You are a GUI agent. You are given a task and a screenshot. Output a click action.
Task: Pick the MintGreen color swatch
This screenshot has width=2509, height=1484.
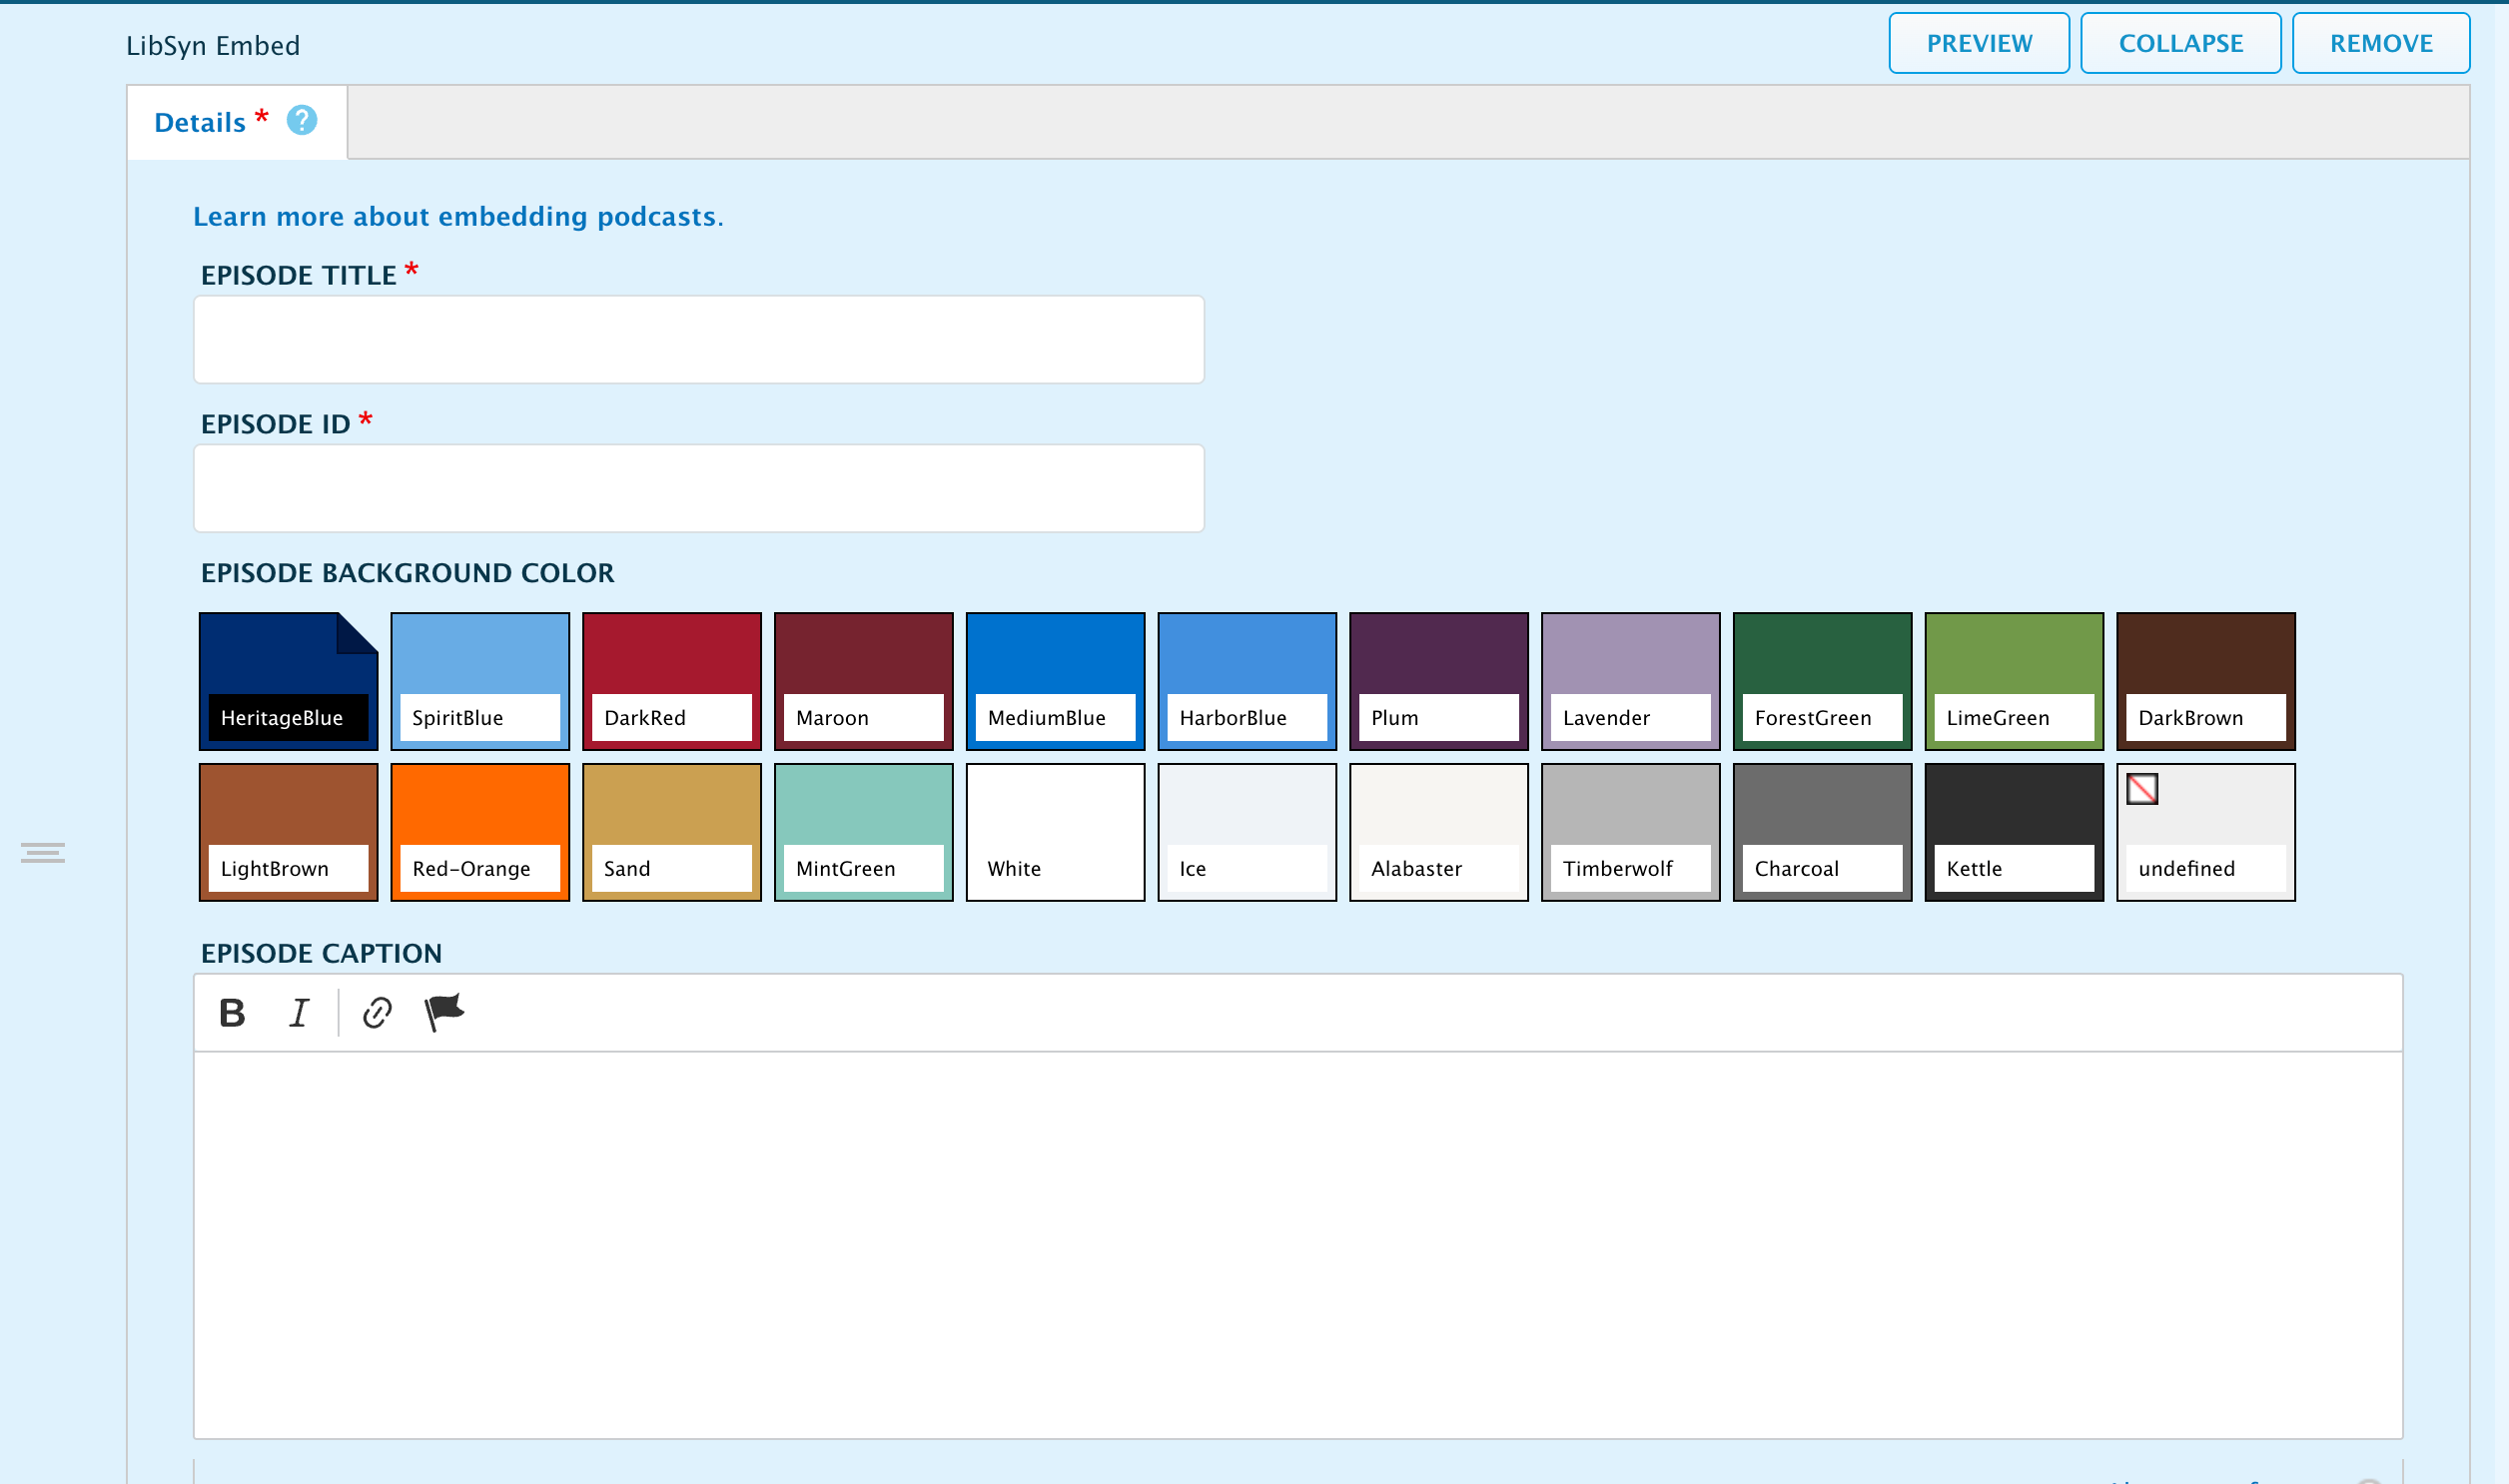pos(863,832)
